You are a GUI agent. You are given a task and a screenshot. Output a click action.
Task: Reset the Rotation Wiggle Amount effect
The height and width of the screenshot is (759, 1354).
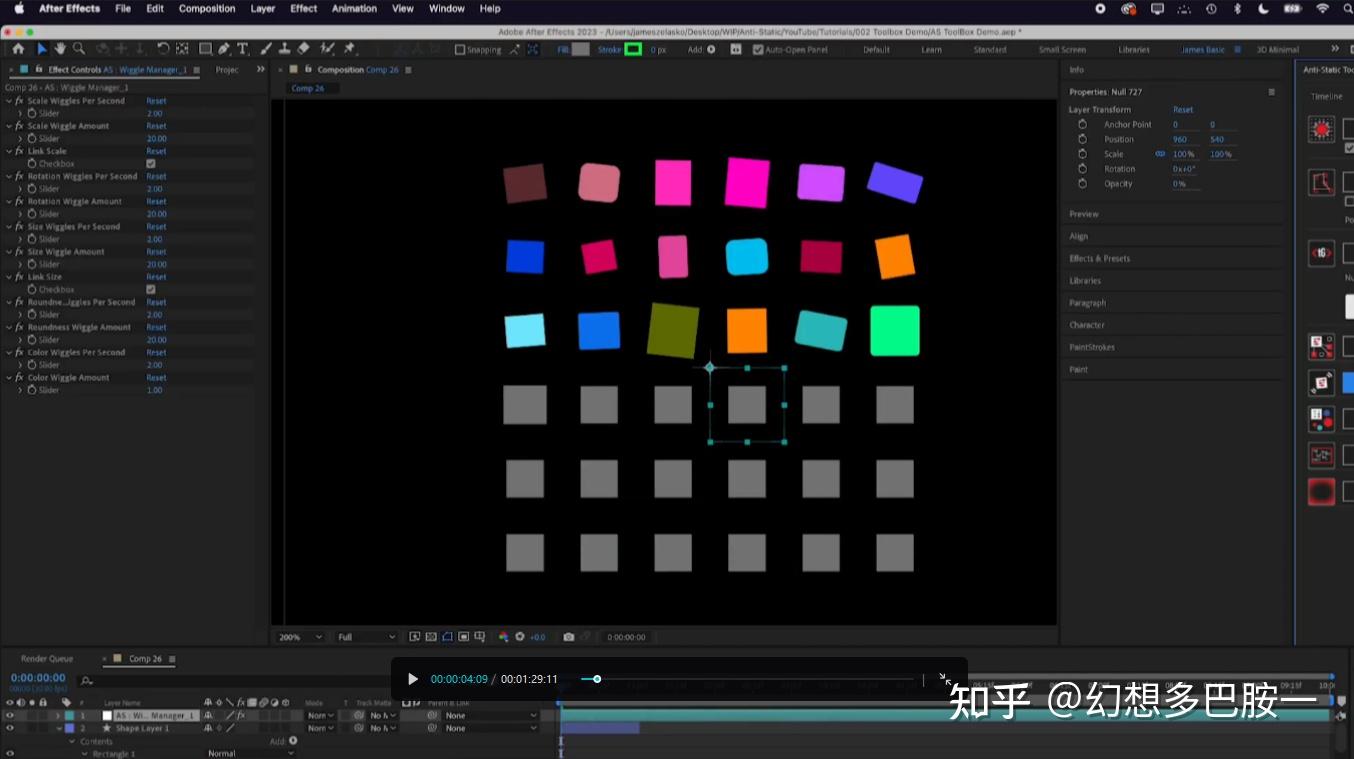156,202
